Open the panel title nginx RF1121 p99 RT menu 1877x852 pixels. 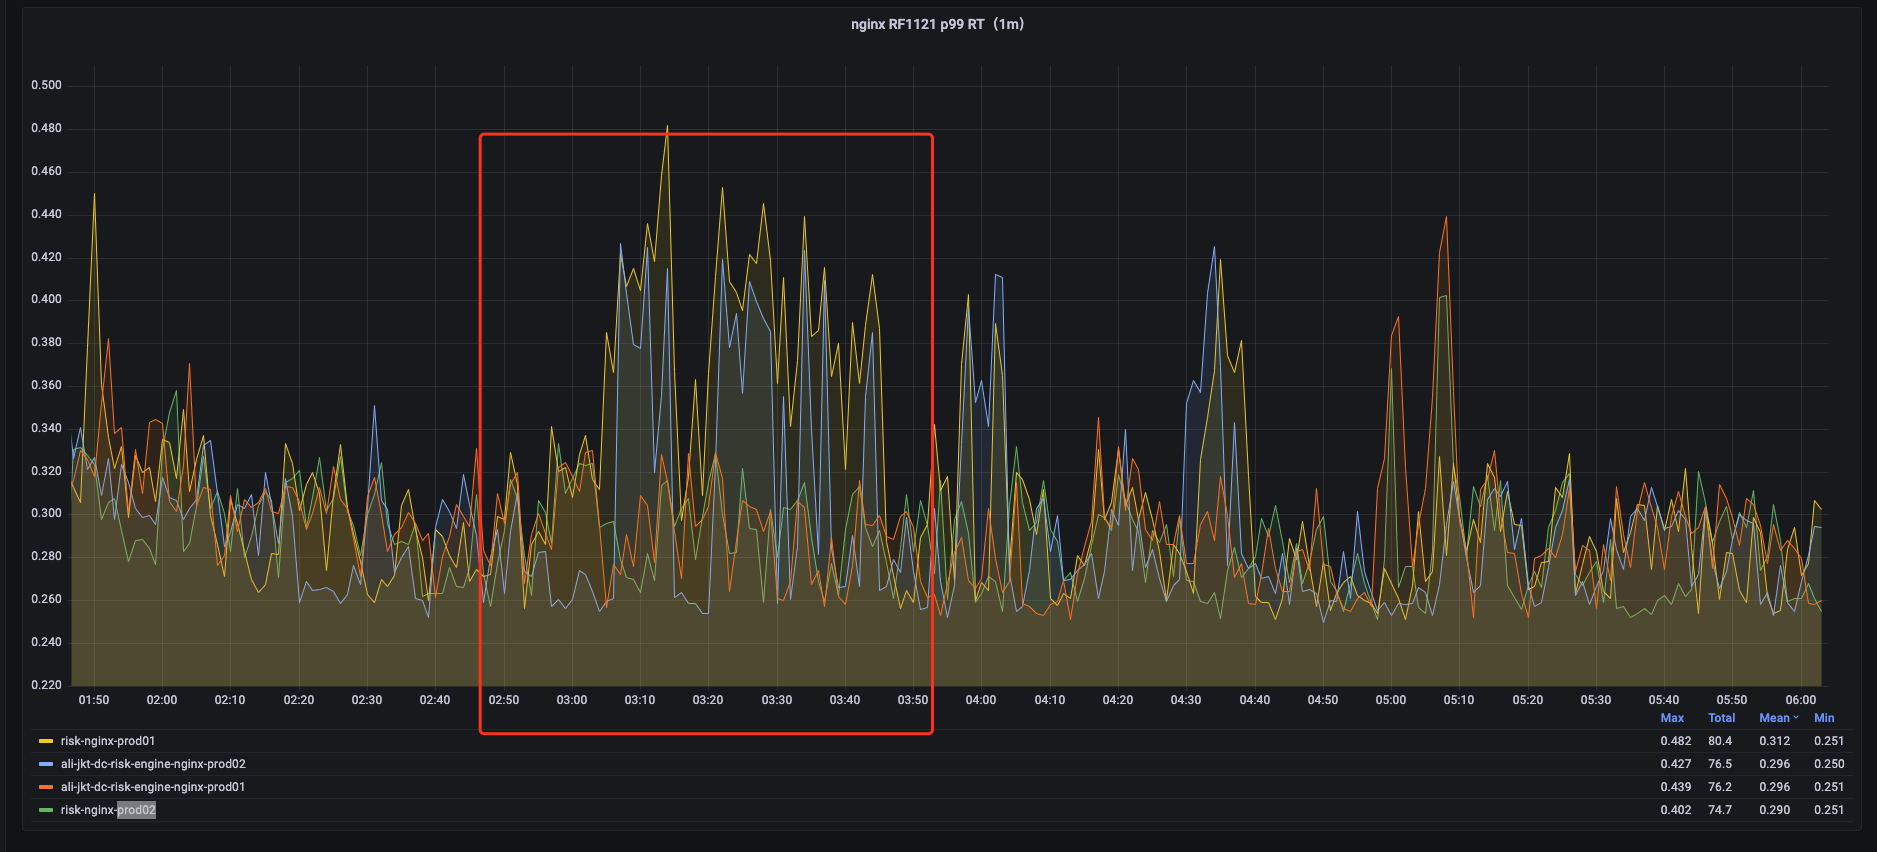click(938, 24)
